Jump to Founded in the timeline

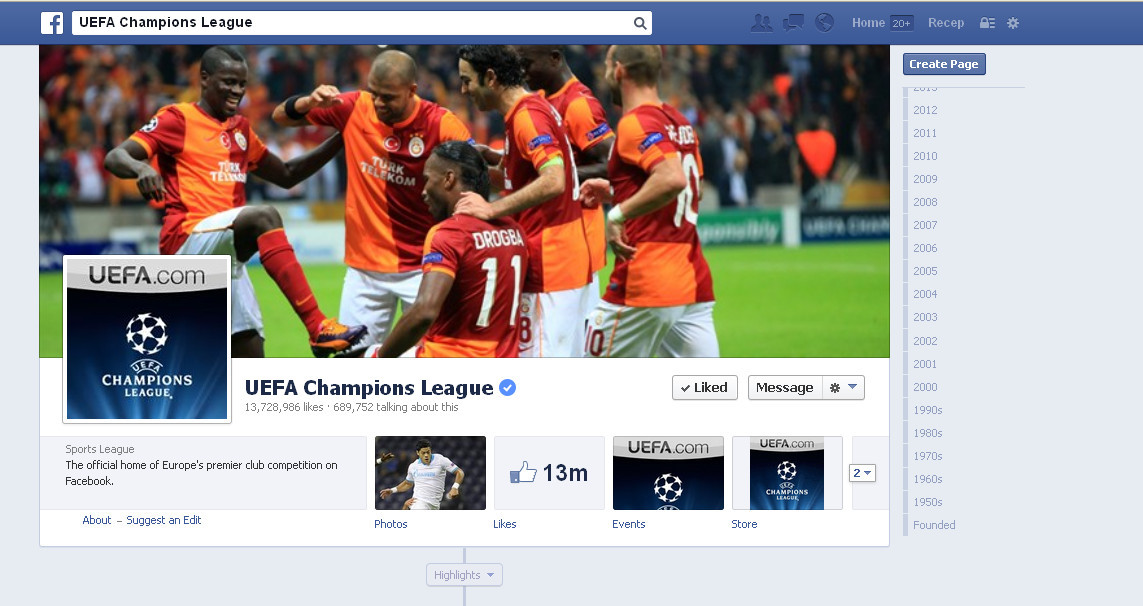934,525
